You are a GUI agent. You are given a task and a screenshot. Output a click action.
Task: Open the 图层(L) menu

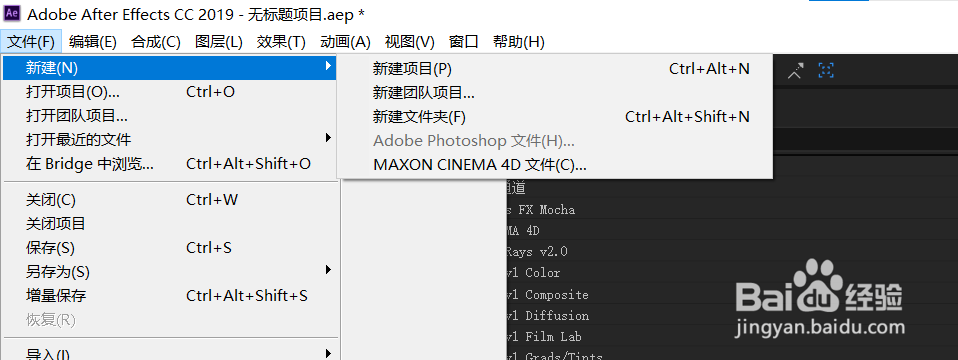coord(219,42)
